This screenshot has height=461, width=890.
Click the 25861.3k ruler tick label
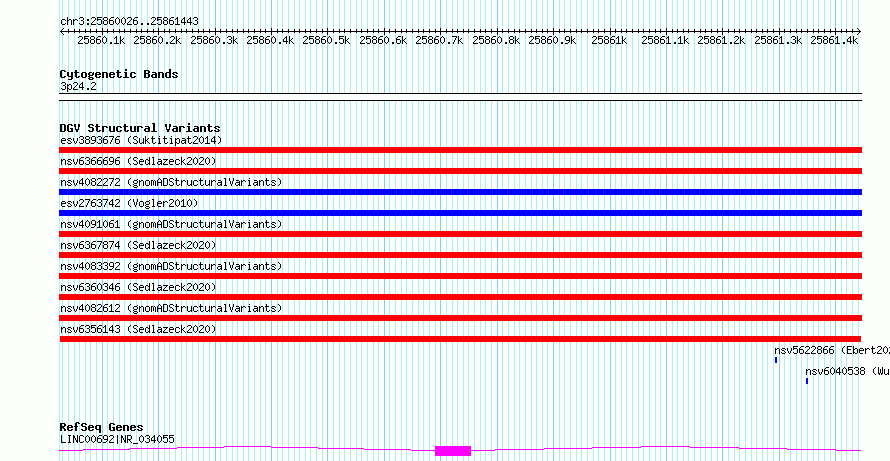pos(778,40)
